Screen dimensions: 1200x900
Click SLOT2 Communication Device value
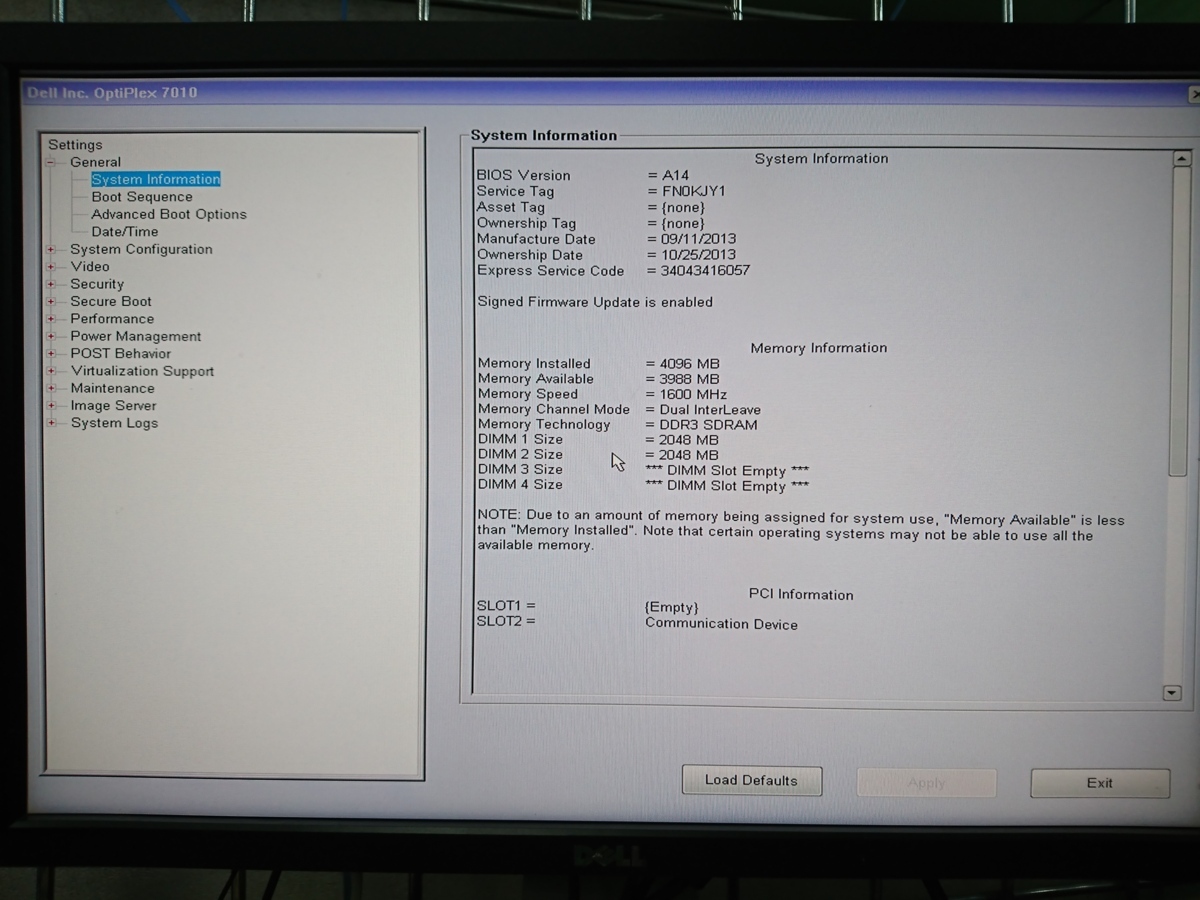pyautogui.click(x=721, y=624)
